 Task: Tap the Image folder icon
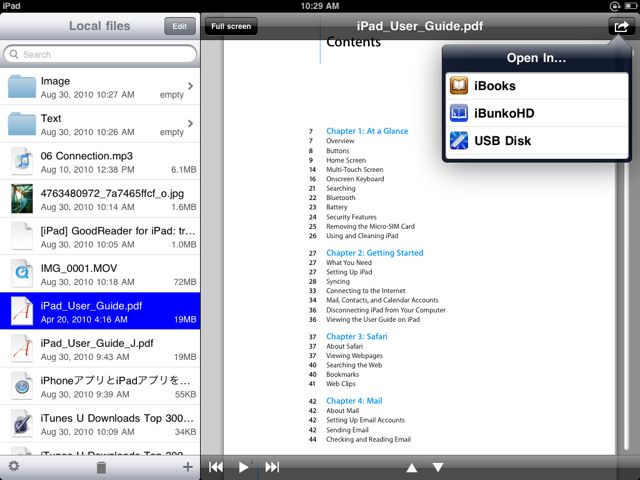(22, 86)
